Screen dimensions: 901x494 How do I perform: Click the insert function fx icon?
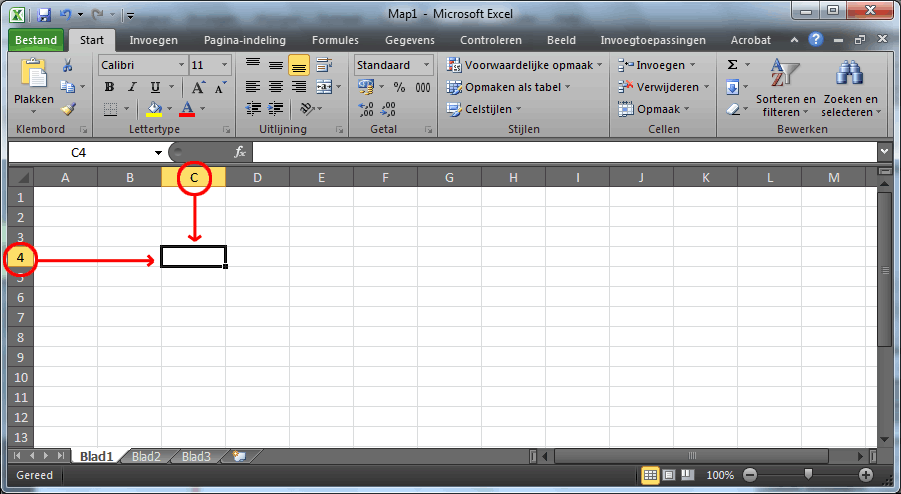240,152
